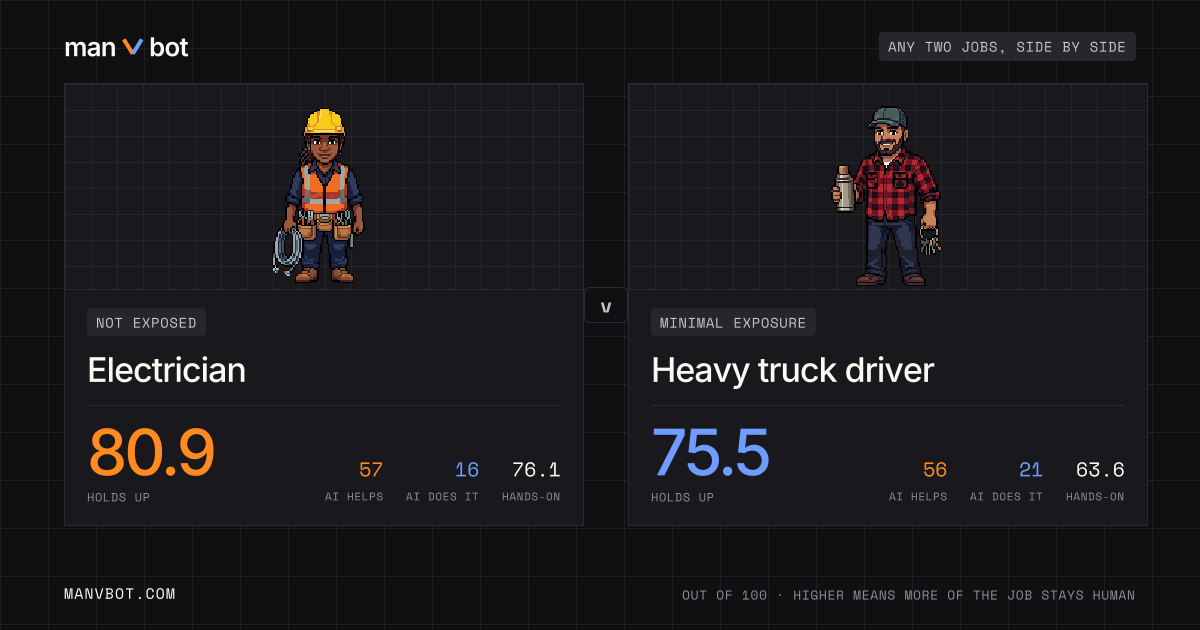Image resolution: width=1200 pixels, height=630 pixels.
Task: Click the 75.5 holds up score
Action: click(711, 452)
